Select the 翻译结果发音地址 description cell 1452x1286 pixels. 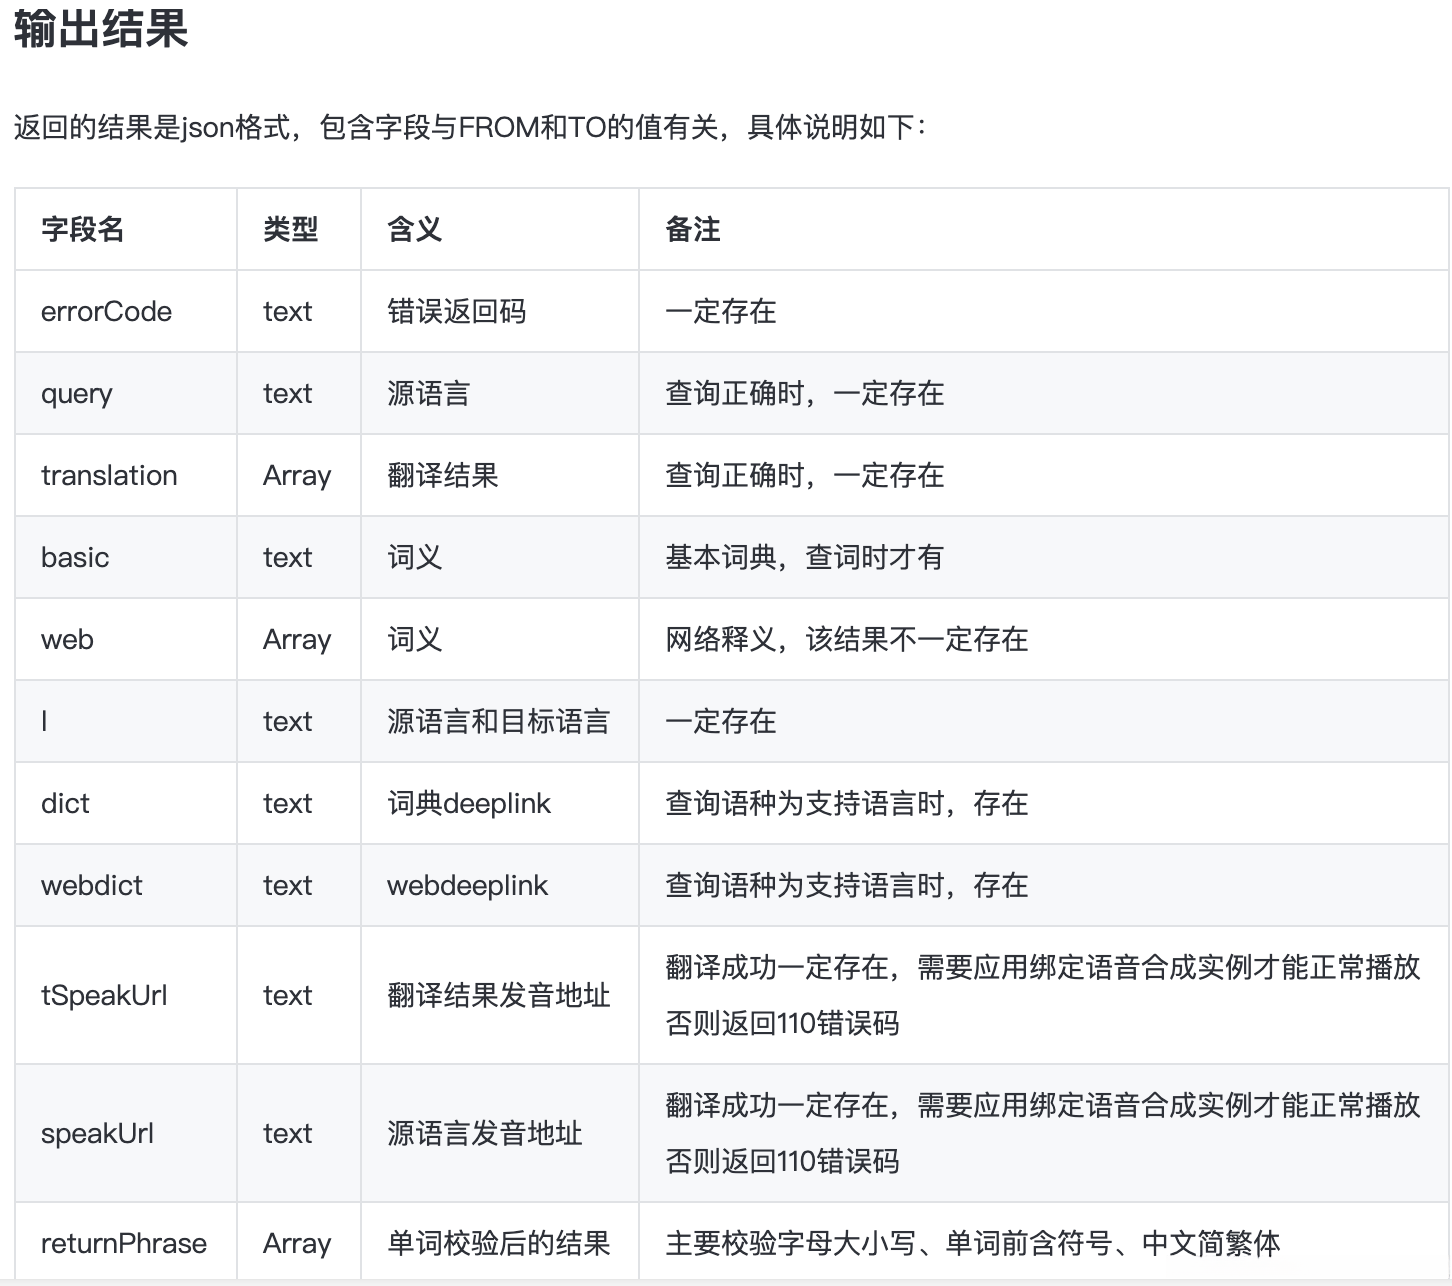pyautogui.click(x=497, y=995)
